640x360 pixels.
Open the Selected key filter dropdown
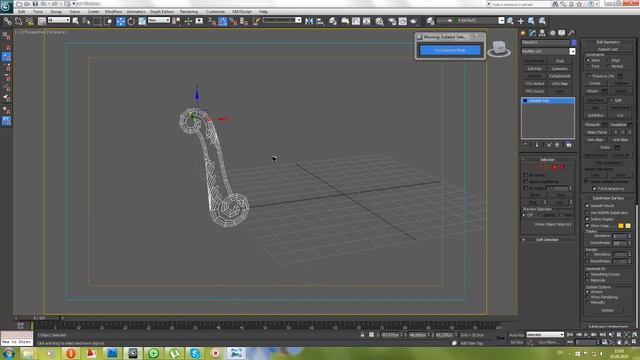(545, 335)
